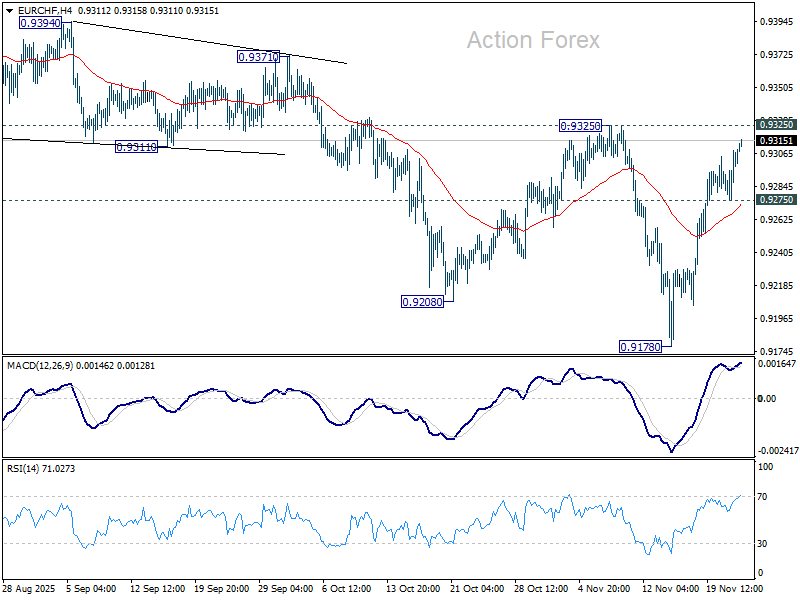This screenshot has width=800, height=600.
Task: Click the 13 Oct 20:00 time label
Action: click(413, 588)
